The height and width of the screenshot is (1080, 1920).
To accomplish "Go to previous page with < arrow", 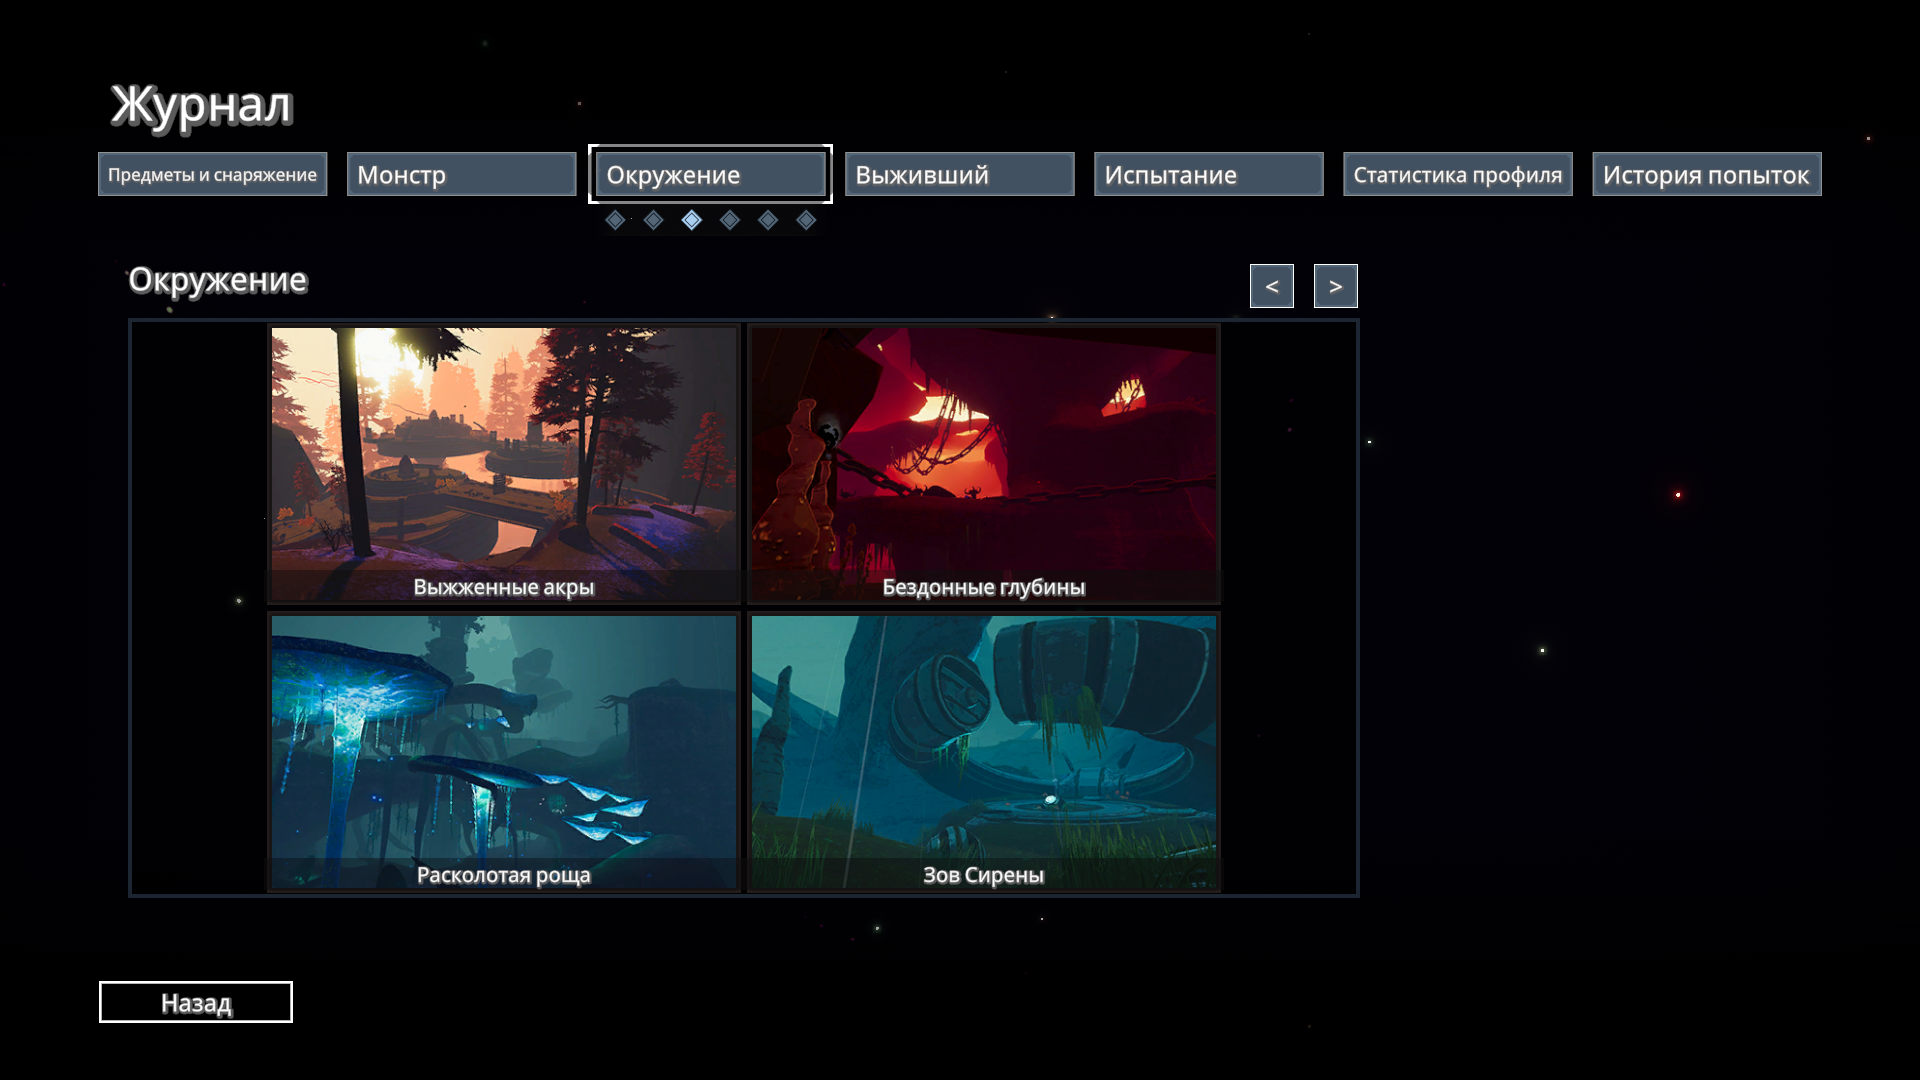I will tap(1271, 286).
